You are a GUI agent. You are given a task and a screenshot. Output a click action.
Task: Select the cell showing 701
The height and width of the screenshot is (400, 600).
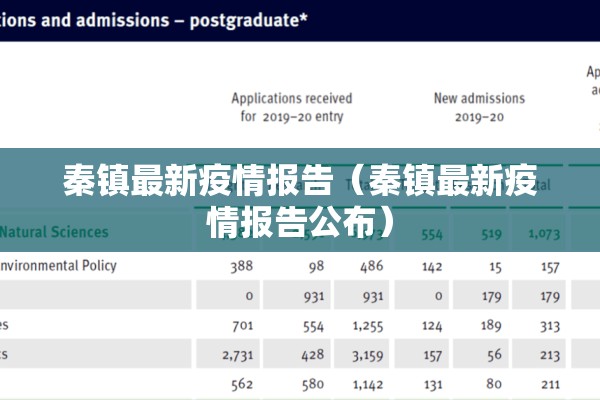243,325
